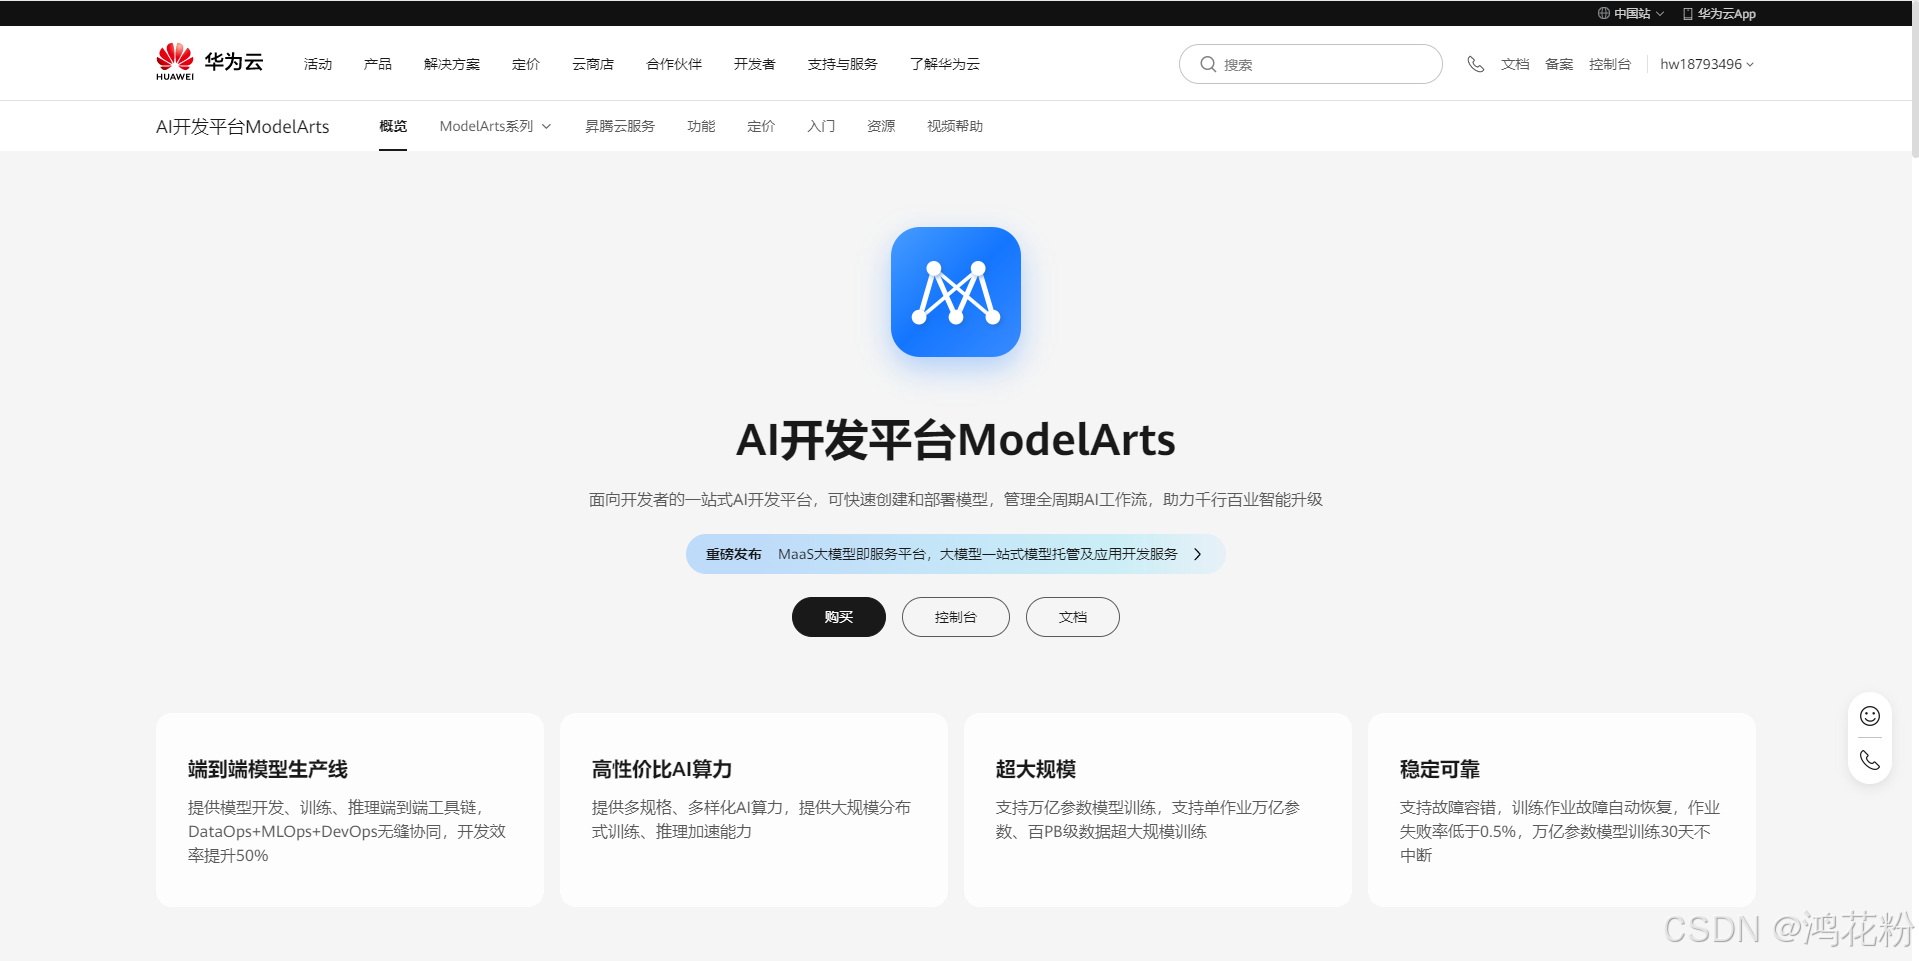Open the 合作伙伴 menu
1919x961 pixels.
point(674,64)
